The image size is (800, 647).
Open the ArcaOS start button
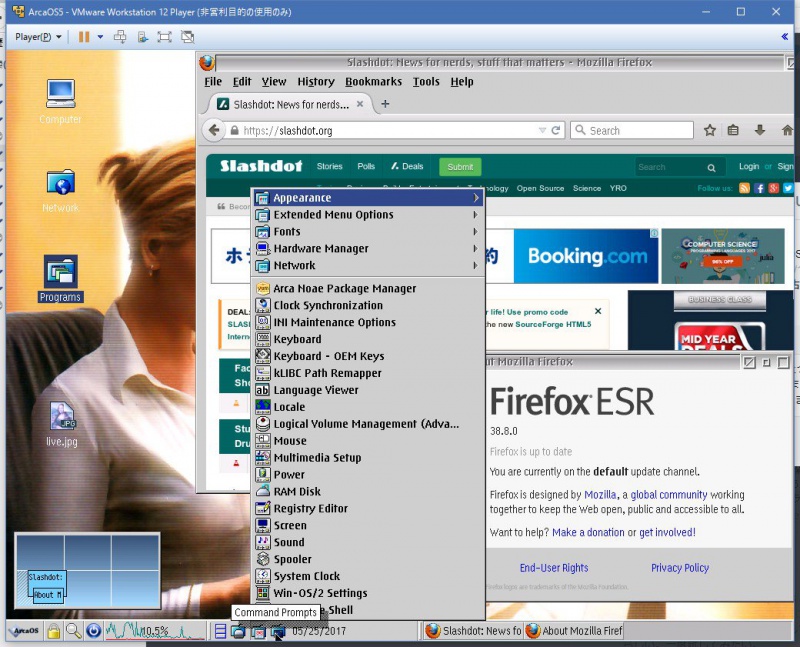(x=24, y=631)
